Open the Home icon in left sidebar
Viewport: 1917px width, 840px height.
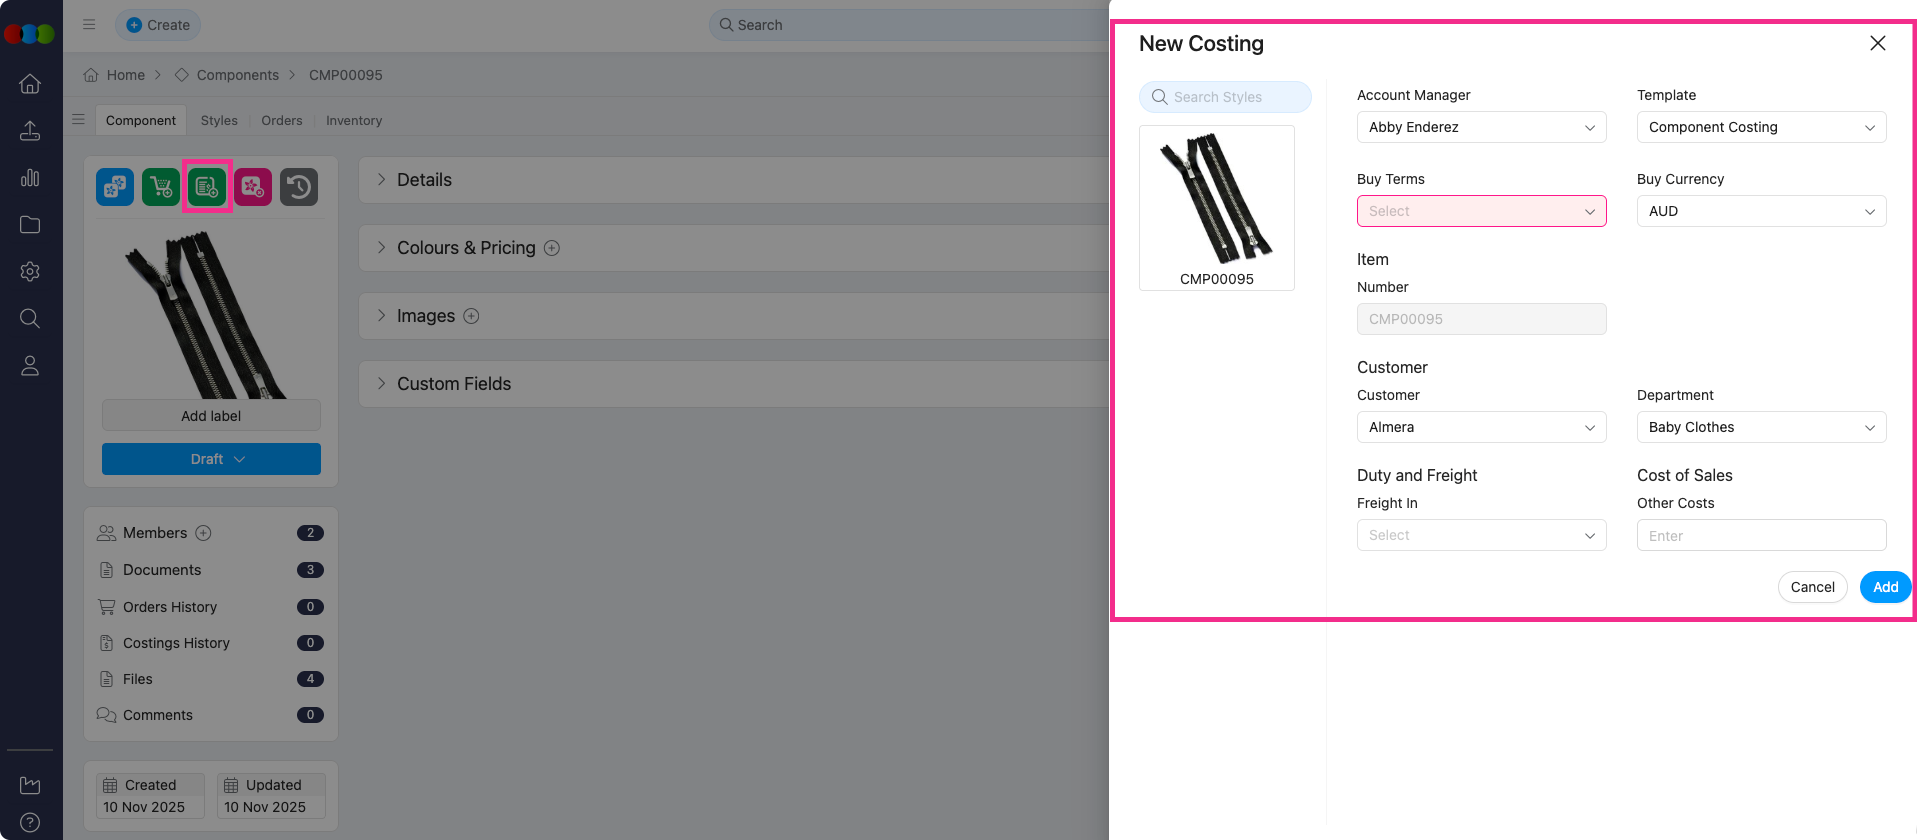tap(30, 84)
